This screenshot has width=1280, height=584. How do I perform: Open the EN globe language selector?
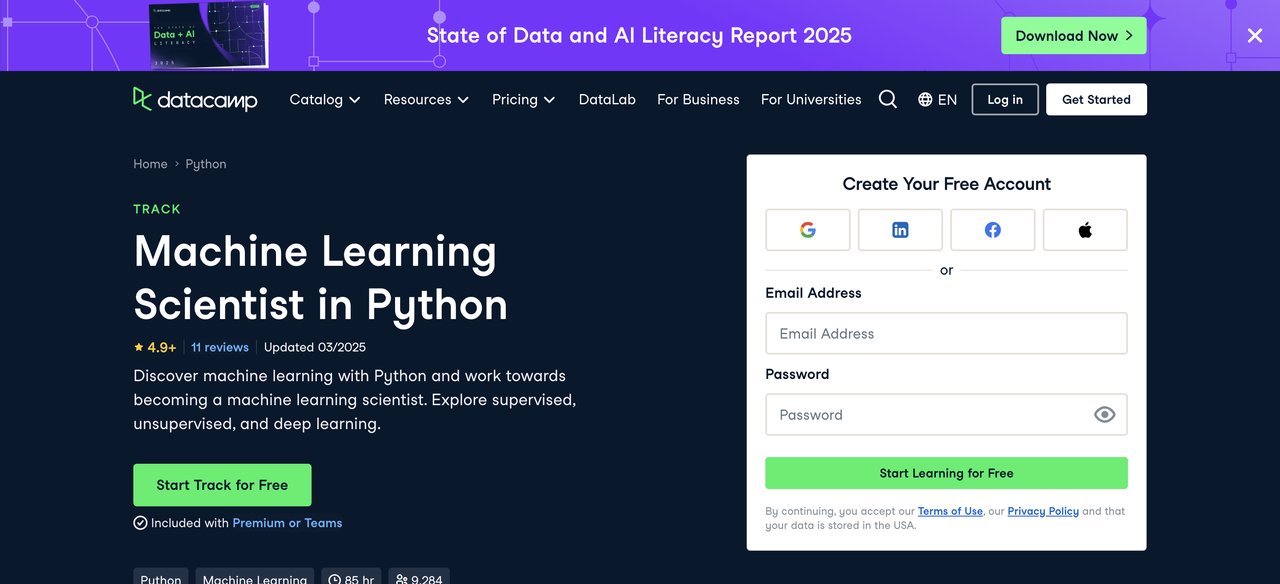click(937, 99)
